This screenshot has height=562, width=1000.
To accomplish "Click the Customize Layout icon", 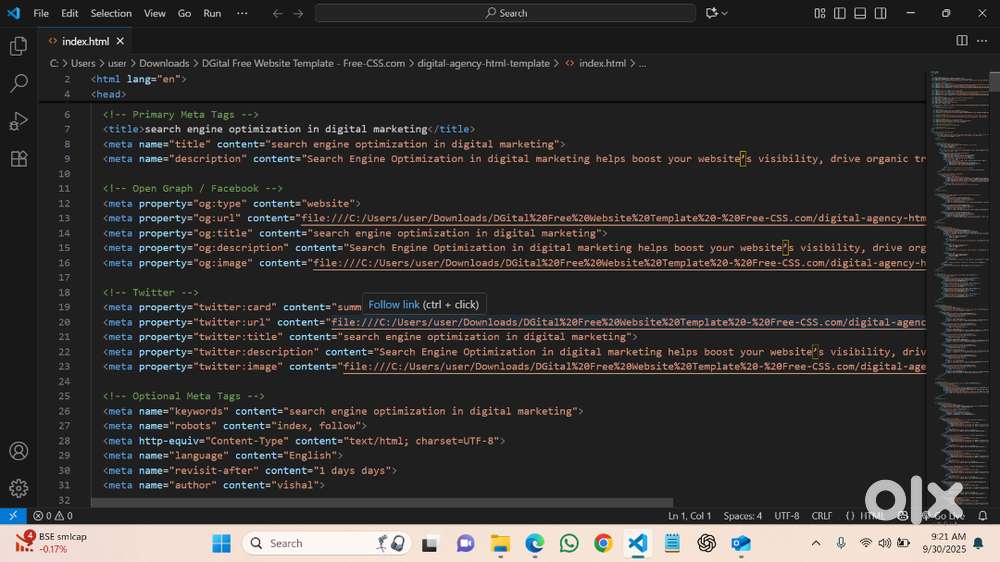I will tap(820, 13).
